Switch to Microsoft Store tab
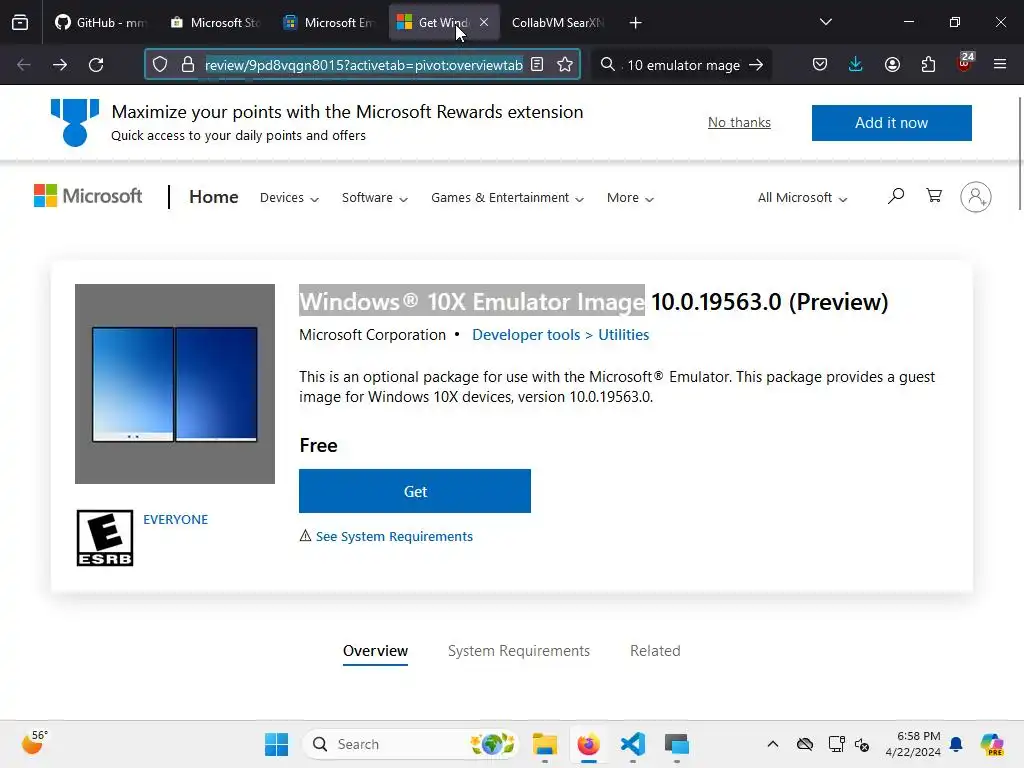1024x768 pixels. (x=216, y=23)
